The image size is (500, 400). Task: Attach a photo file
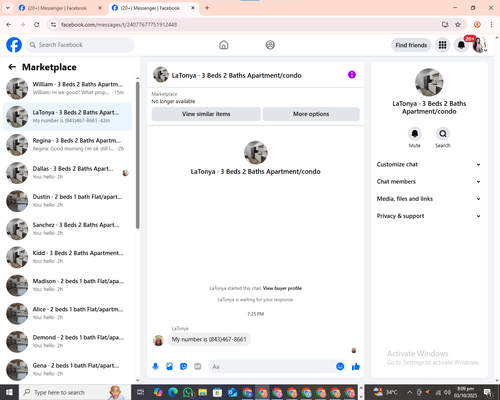[x=169, y=367]
